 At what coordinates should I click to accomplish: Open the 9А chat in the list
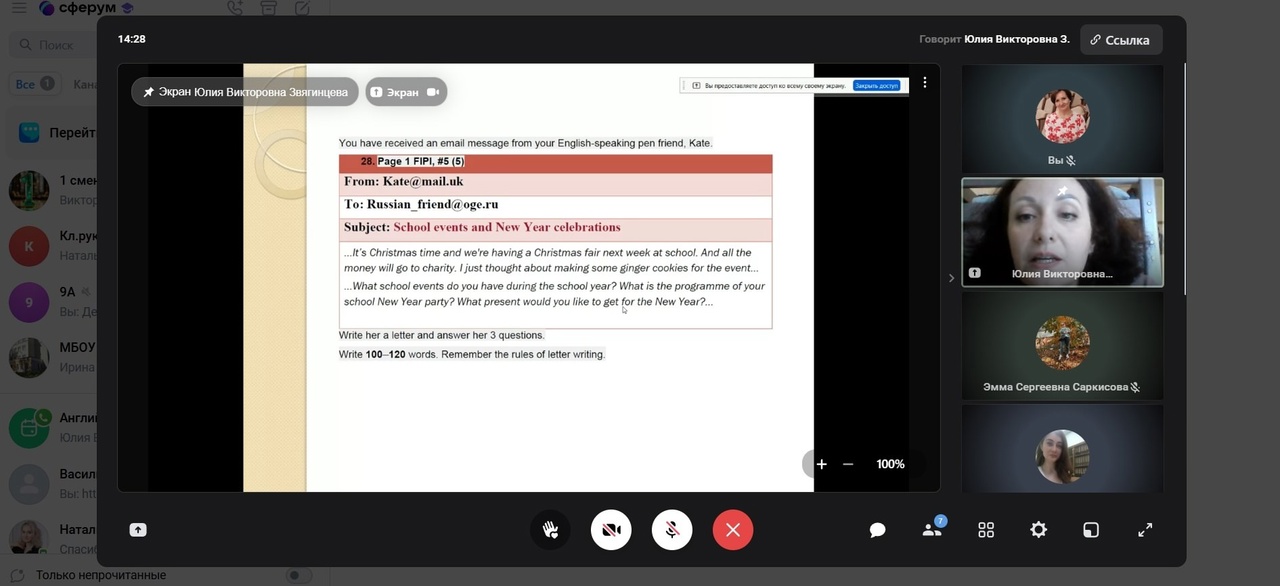point(53,301)
